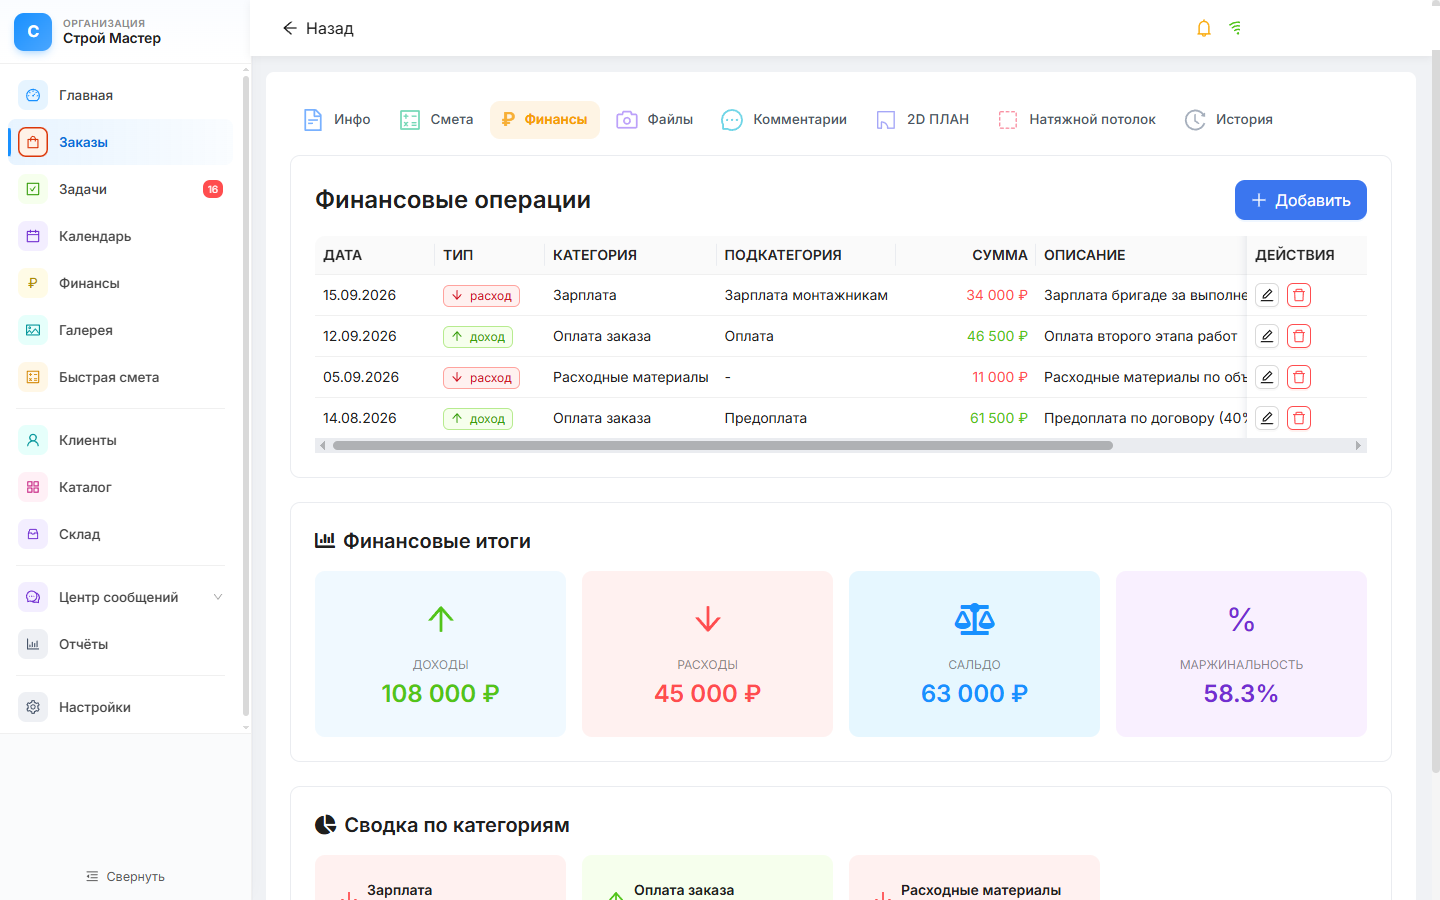This screenshot has width=1440, height=900.
Task: Collapse sidebar with Свернуть button
Action: (x=125, y=876)
